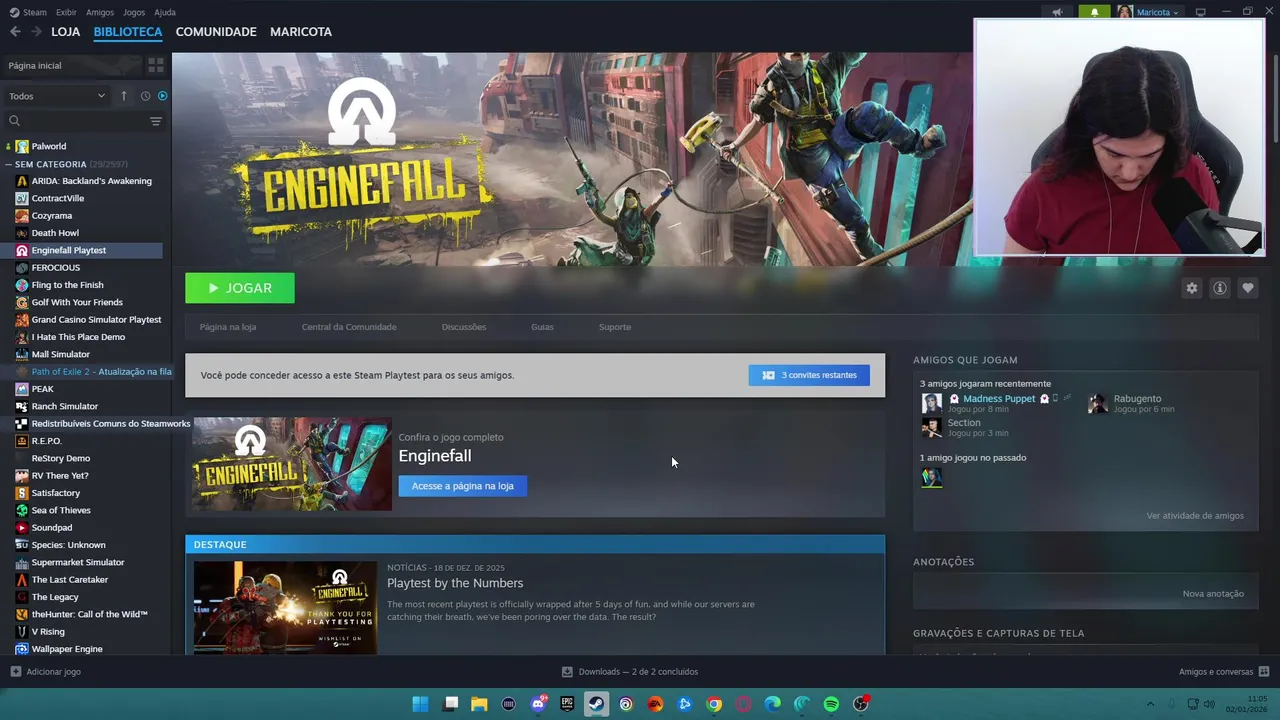Click Nova anotação
Viewport: 1280px width, 720px height.
pyautogui.click(x=1213, y=594)
